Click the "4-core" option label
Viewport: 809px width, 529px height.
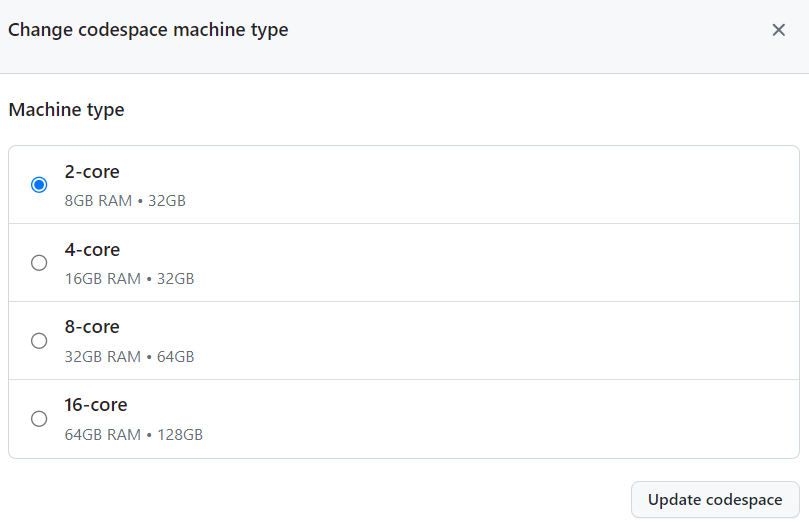point(92,250)
